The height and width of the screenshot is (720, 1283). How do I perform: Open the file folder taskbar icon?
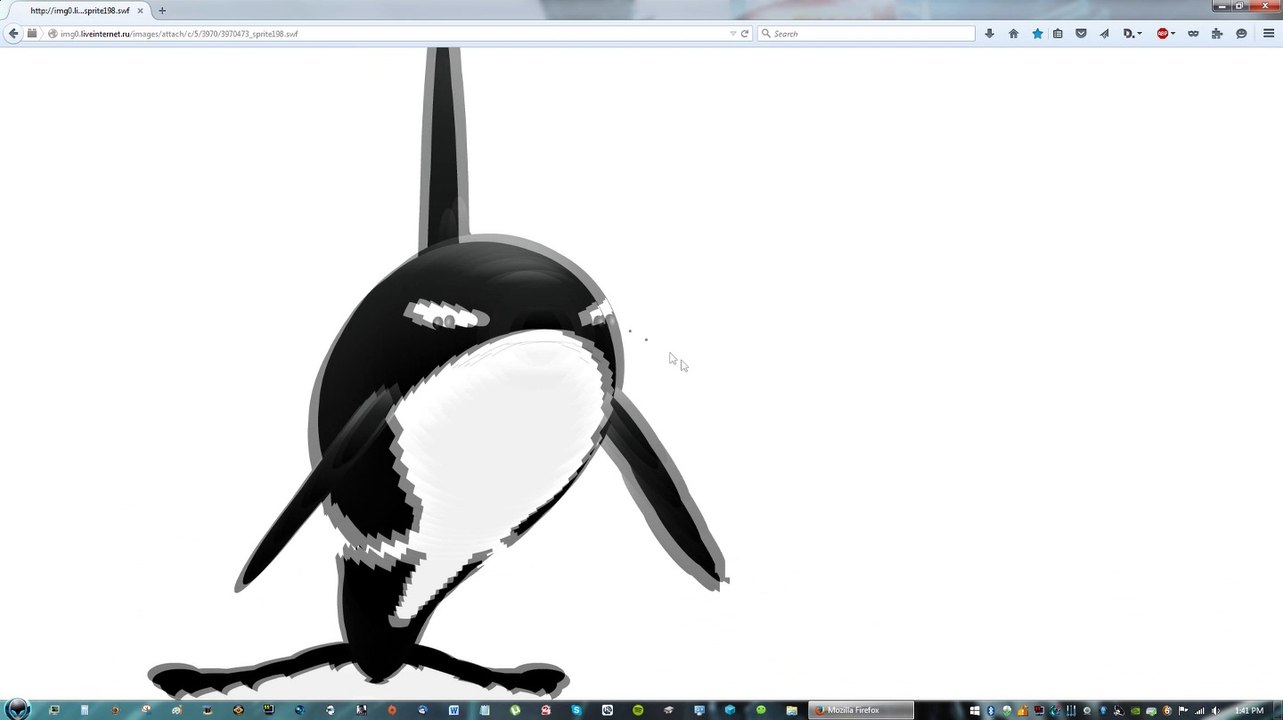point(791,710)
